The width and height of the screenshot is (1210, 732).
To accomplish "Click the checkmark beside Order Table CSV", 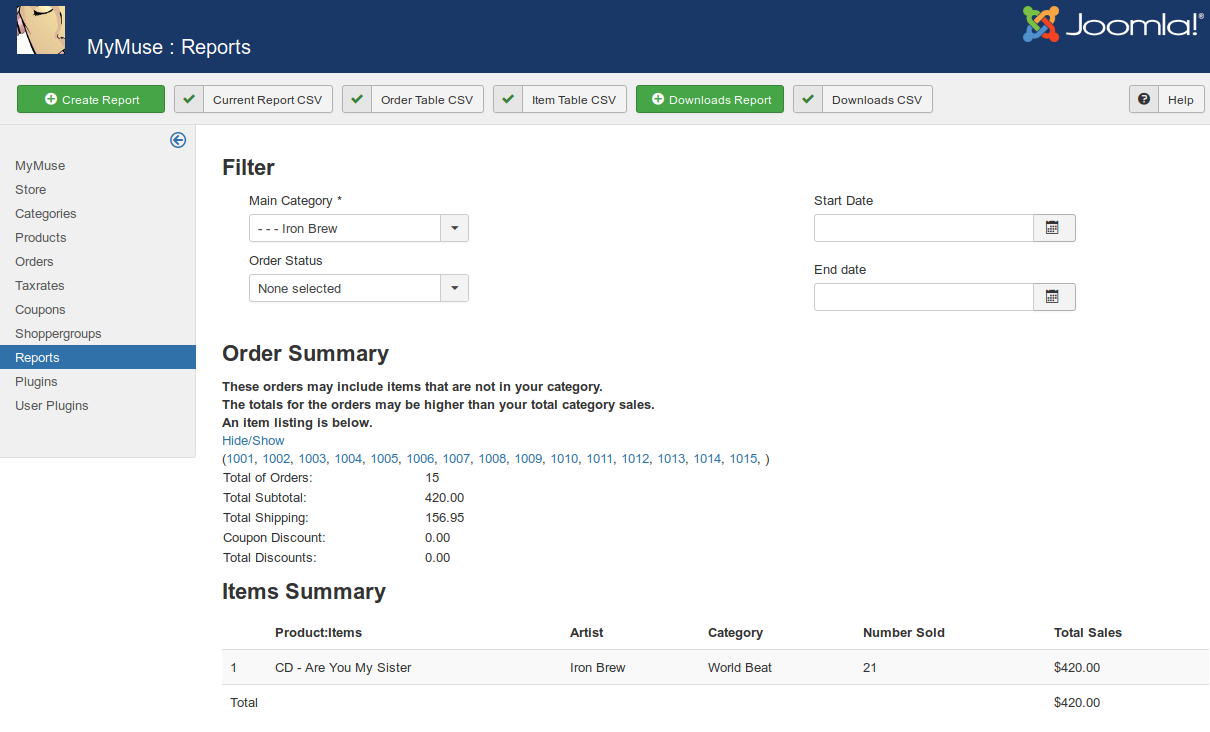I will point(357,99).
